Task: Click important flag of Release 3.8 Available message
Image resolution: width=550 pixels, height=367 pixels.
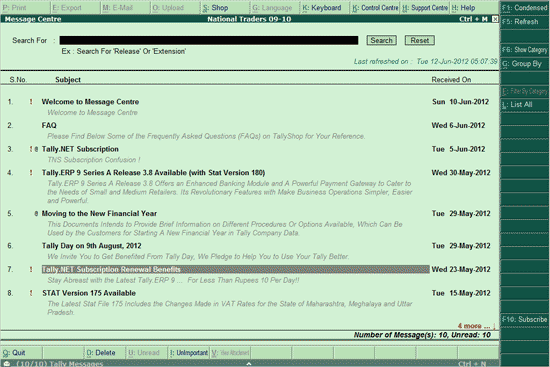Action: tap(31, 173)
